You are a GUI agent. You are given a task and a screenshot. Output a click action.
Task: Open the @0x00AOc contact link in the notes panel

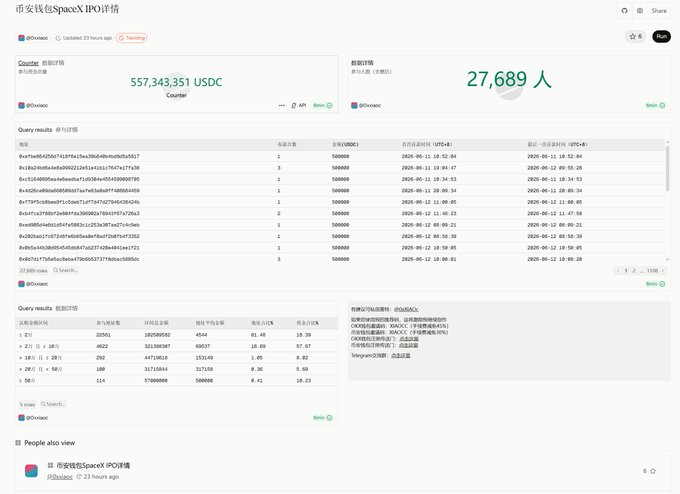406,309
